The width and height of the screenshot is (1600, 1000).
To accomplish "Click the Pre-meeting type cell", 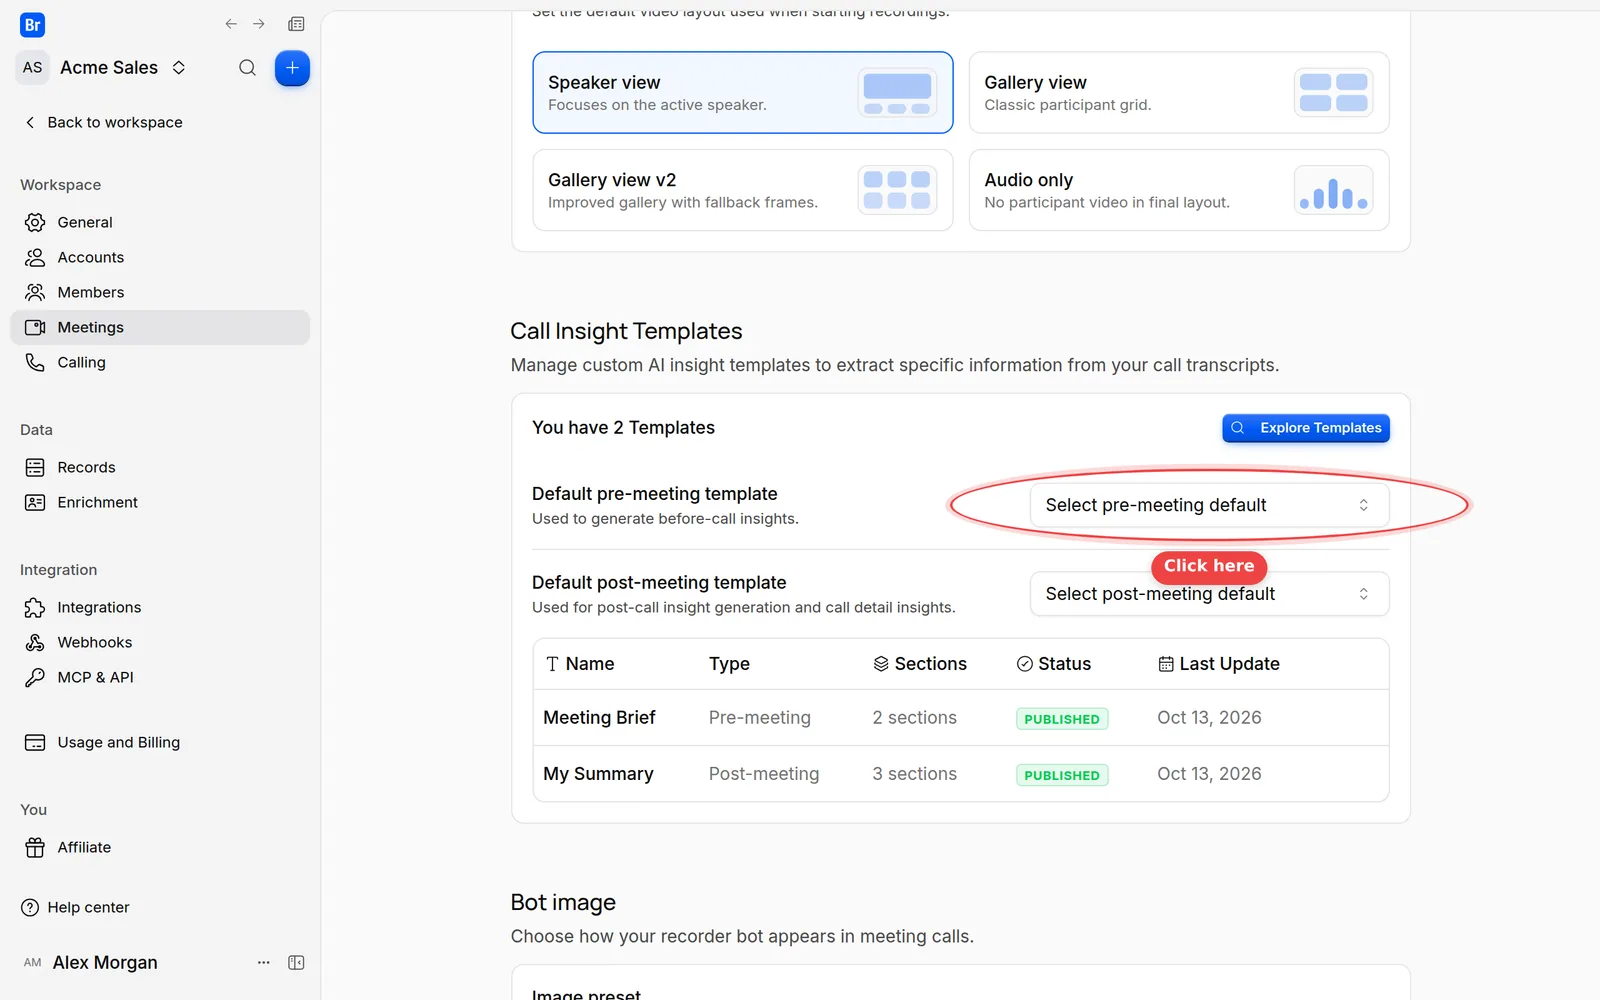I will coord(760,718).
